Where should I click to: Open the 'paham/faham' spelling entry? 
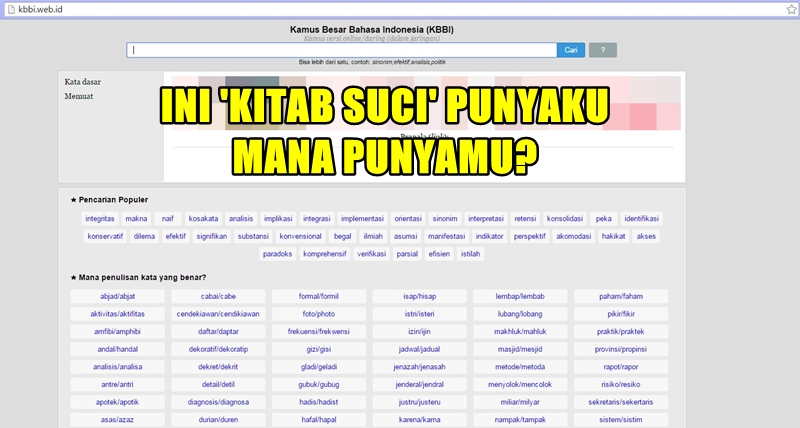click(x=621, y=296)
